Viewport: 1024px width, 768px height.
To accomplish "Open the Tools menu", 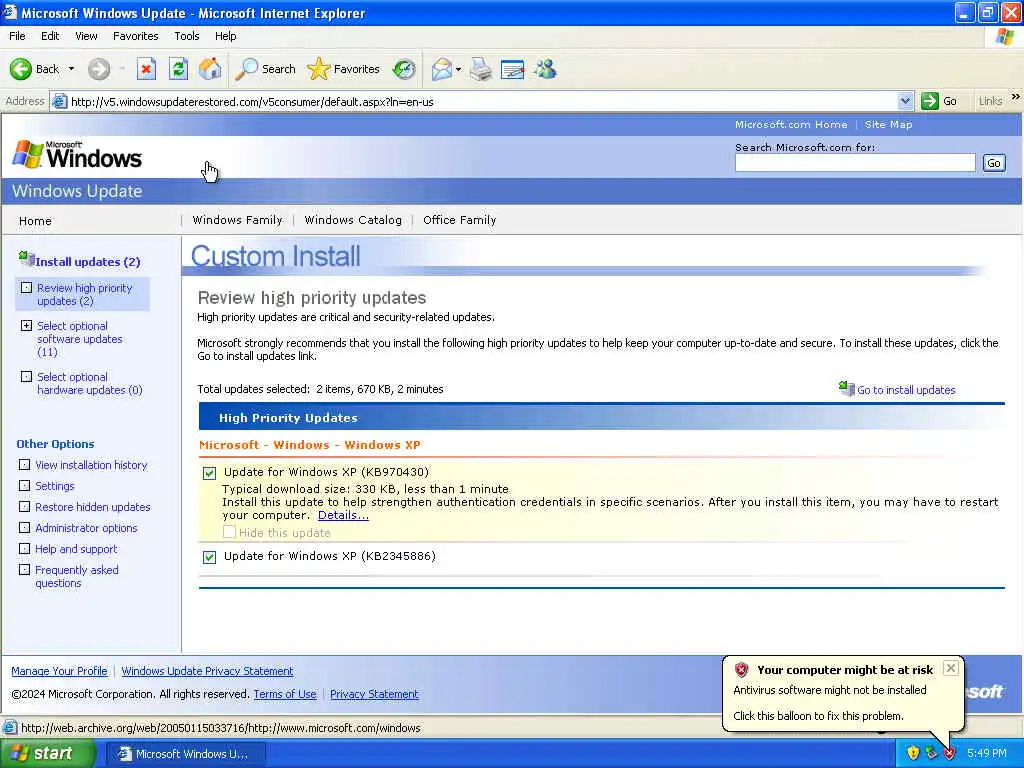I will [186, 36].
